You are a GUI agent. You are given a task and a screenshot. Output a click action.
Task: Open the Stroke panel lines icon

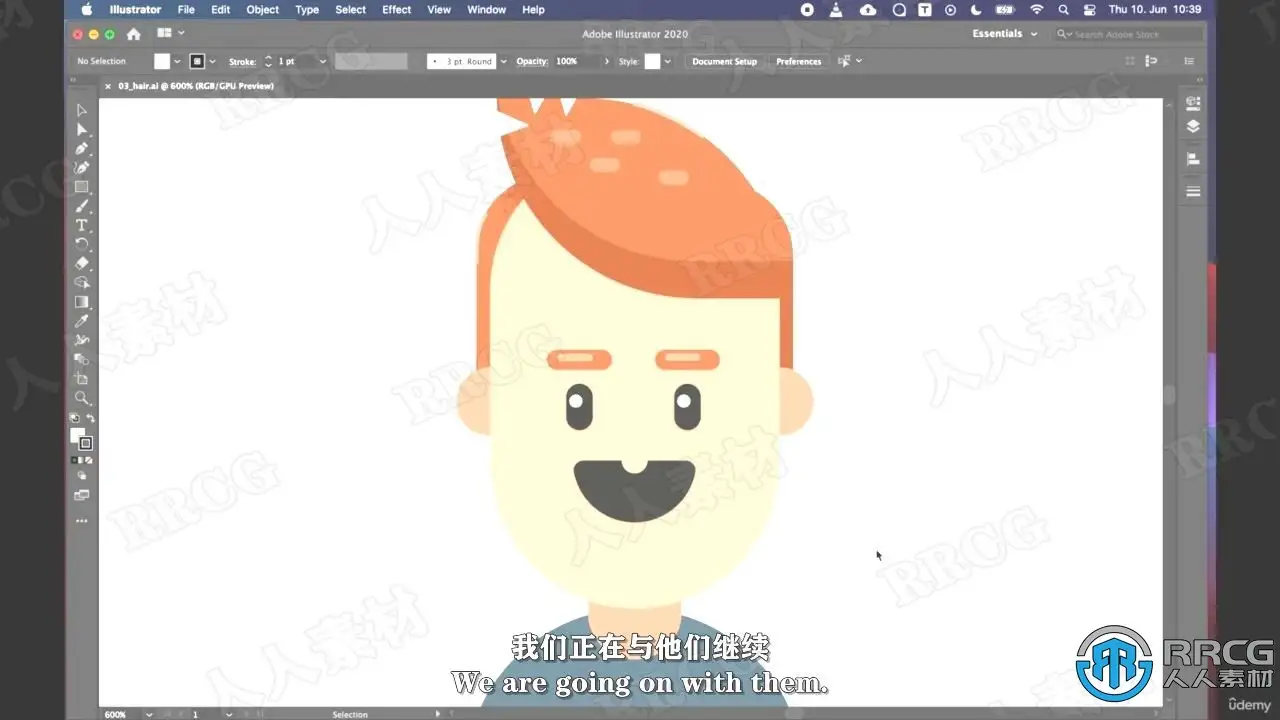(1192, 191)
